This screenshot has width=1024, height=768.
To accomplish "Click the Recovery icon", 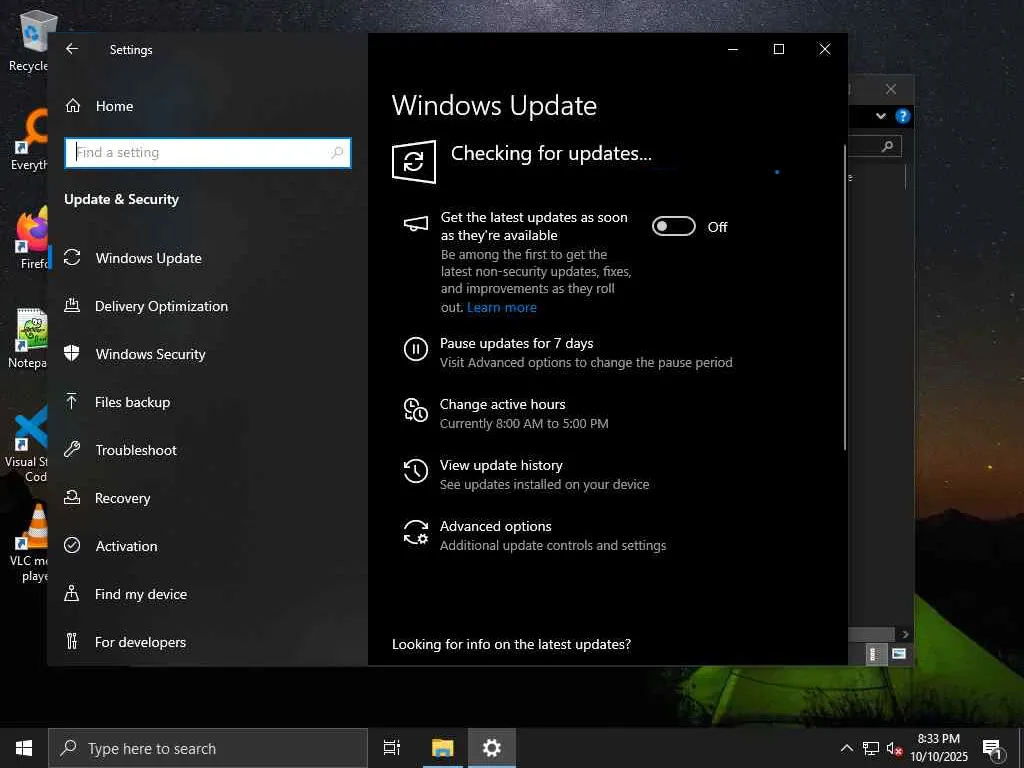I will [x=72, y=497].
